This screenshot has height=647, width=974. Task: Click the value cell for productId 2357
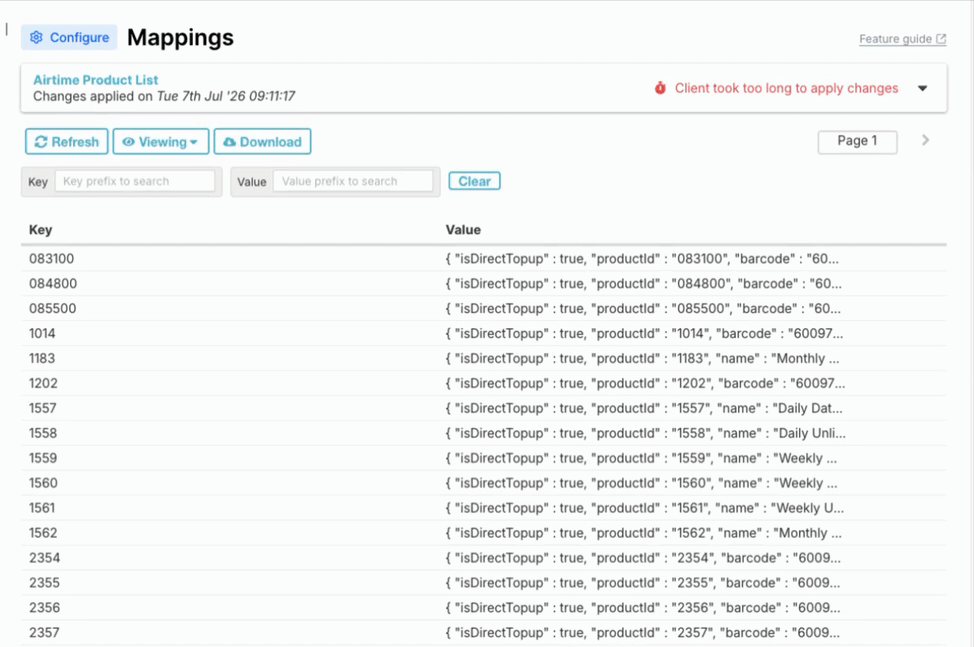(x=642, y=632)
